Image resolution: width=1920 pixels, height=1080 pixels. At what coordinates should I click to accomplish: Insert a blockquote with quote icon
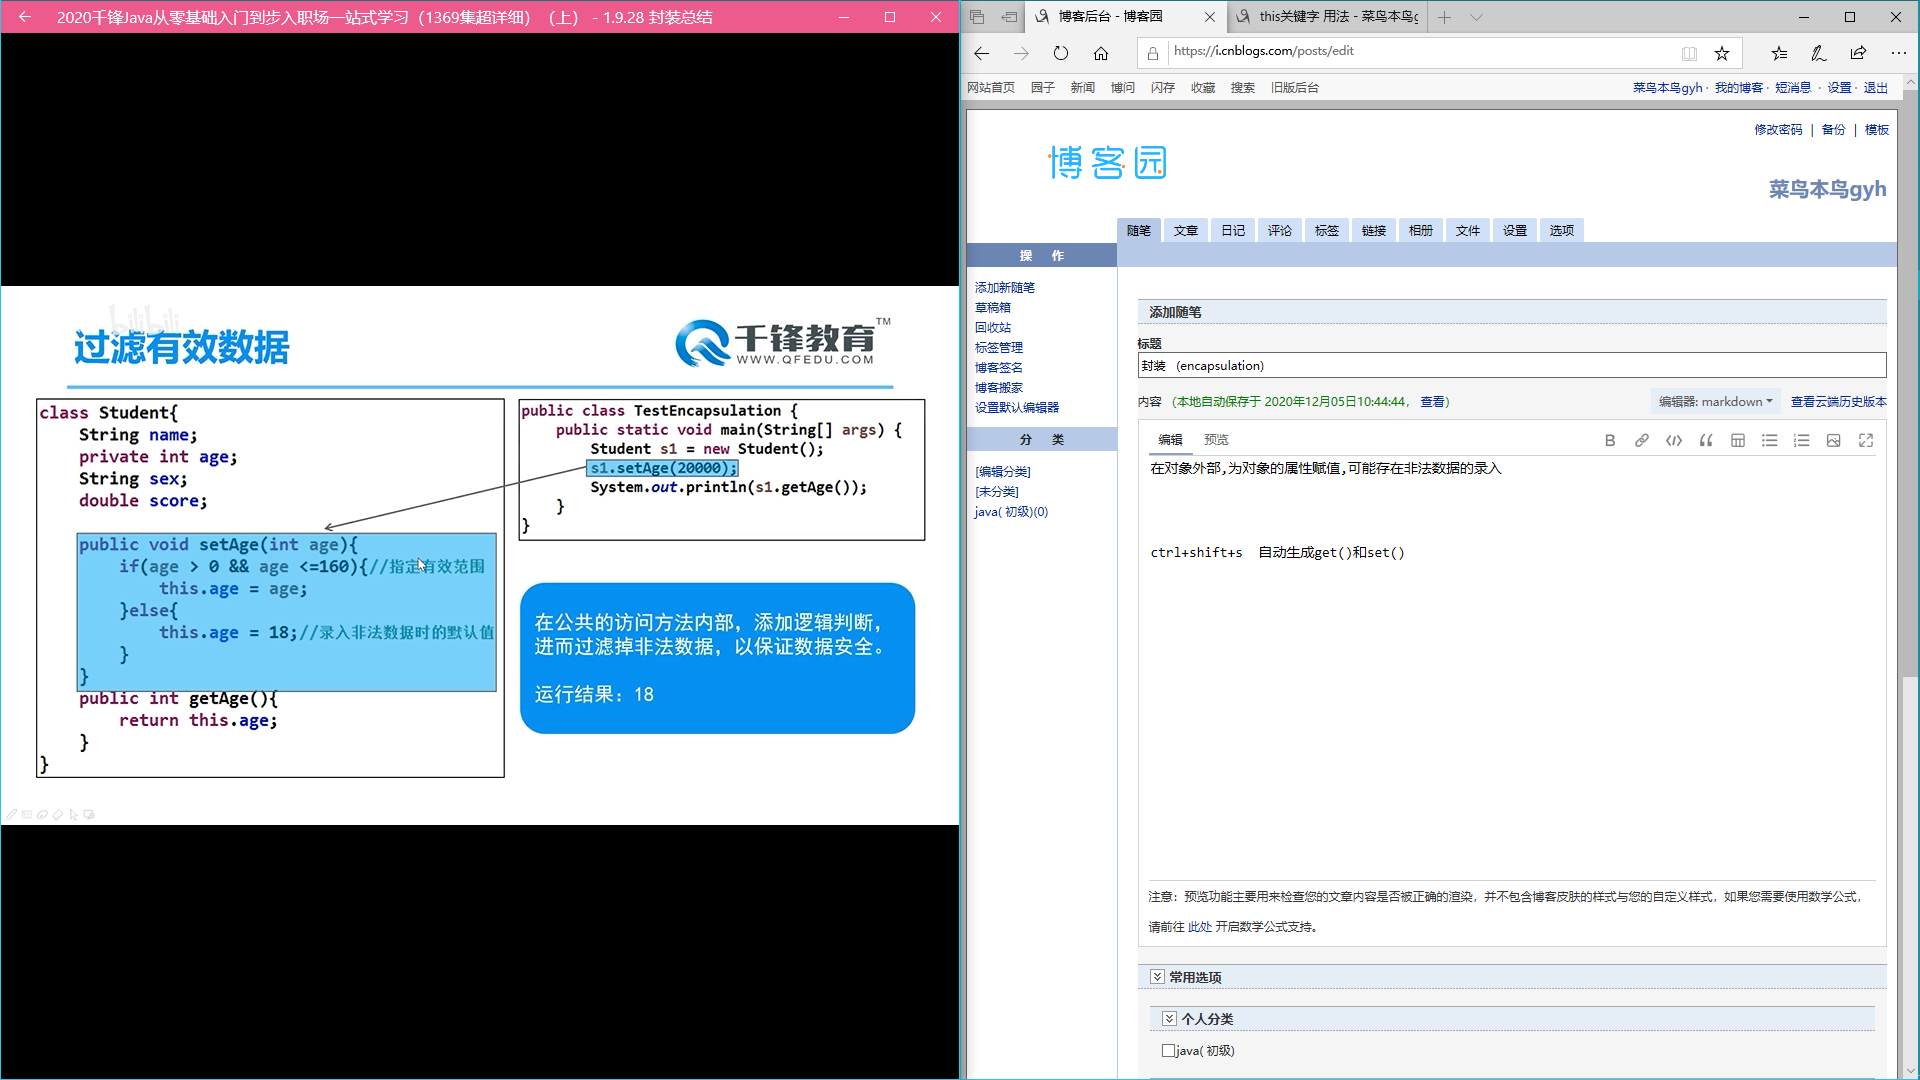1705,441
